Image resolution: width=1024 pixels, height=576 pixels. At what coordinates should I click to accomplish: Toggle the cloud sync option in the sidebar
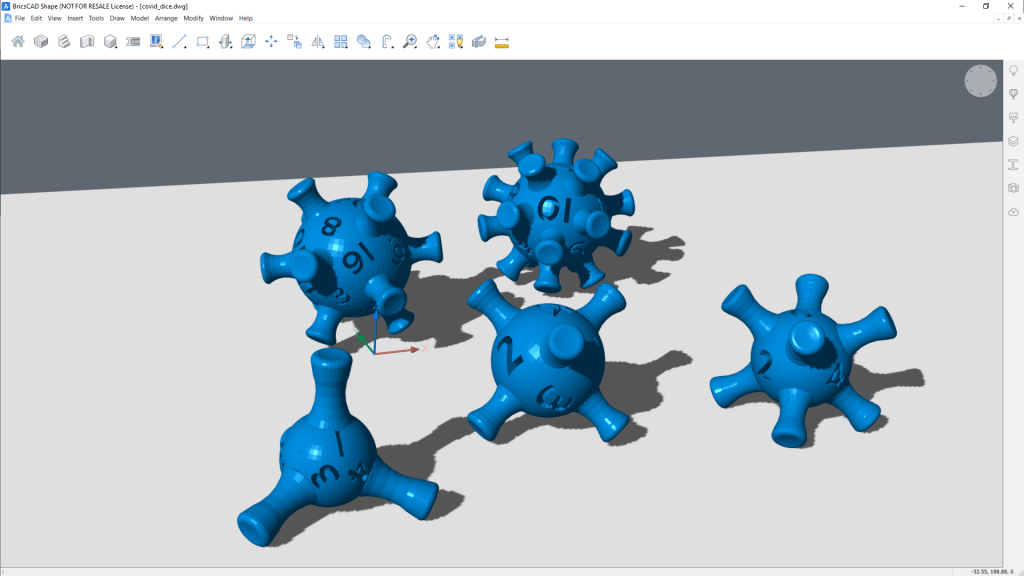click(1012, 210)
